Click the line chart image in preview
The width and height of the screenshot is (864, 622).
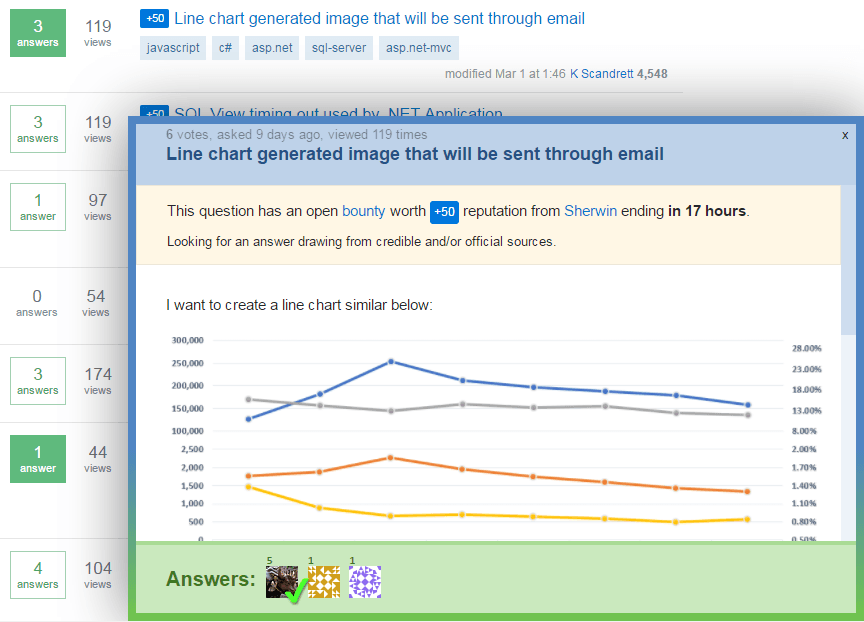[x=496, y=438]
